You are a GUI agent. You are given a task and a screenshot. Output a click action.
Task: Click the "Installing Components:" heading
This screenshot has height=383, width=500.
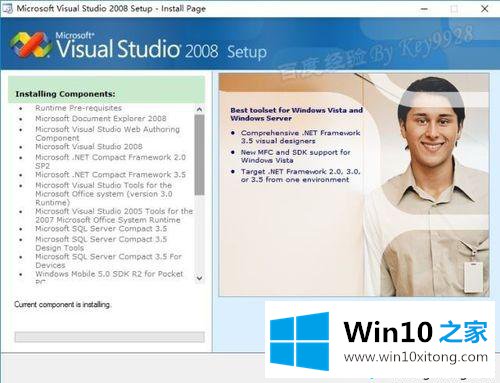point(65,94)
